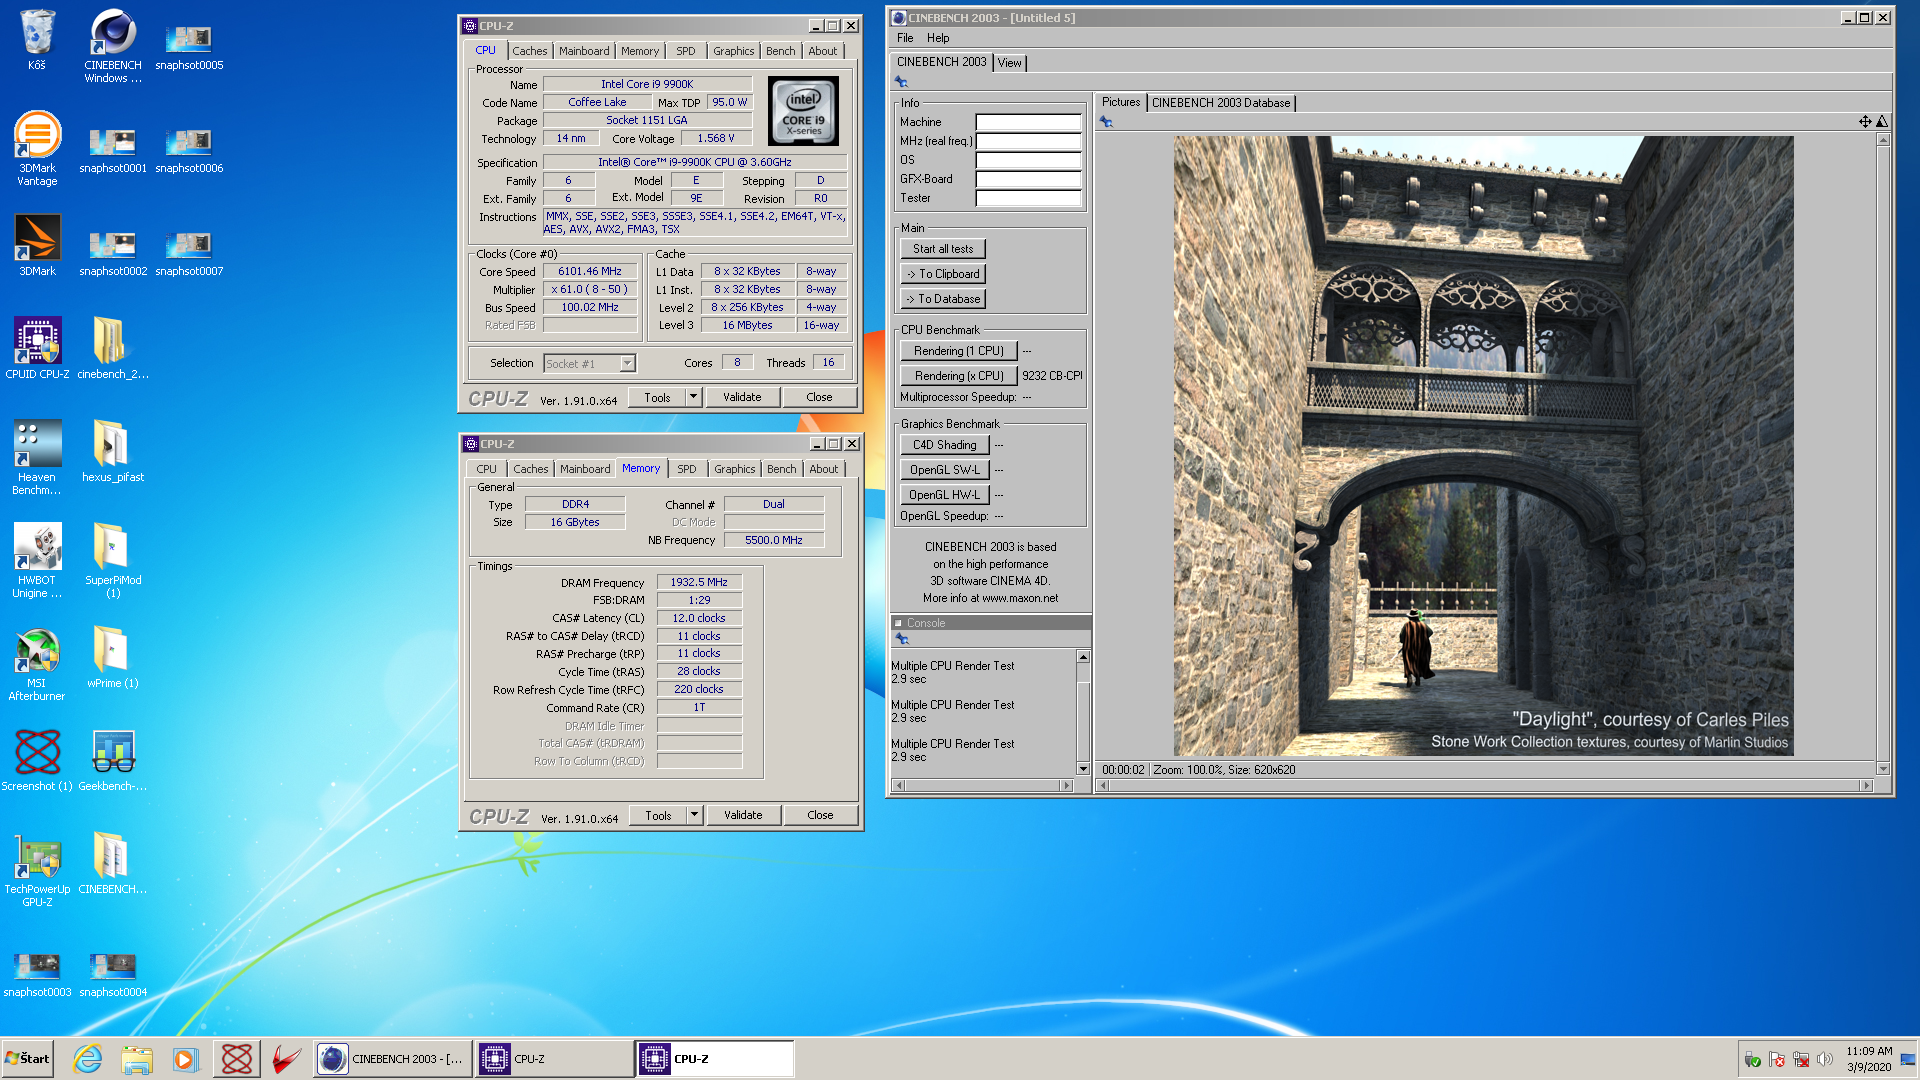1920x1080 pixels.
Task: Open Windows Explorer from taskbar
Action: [137, 1059]
